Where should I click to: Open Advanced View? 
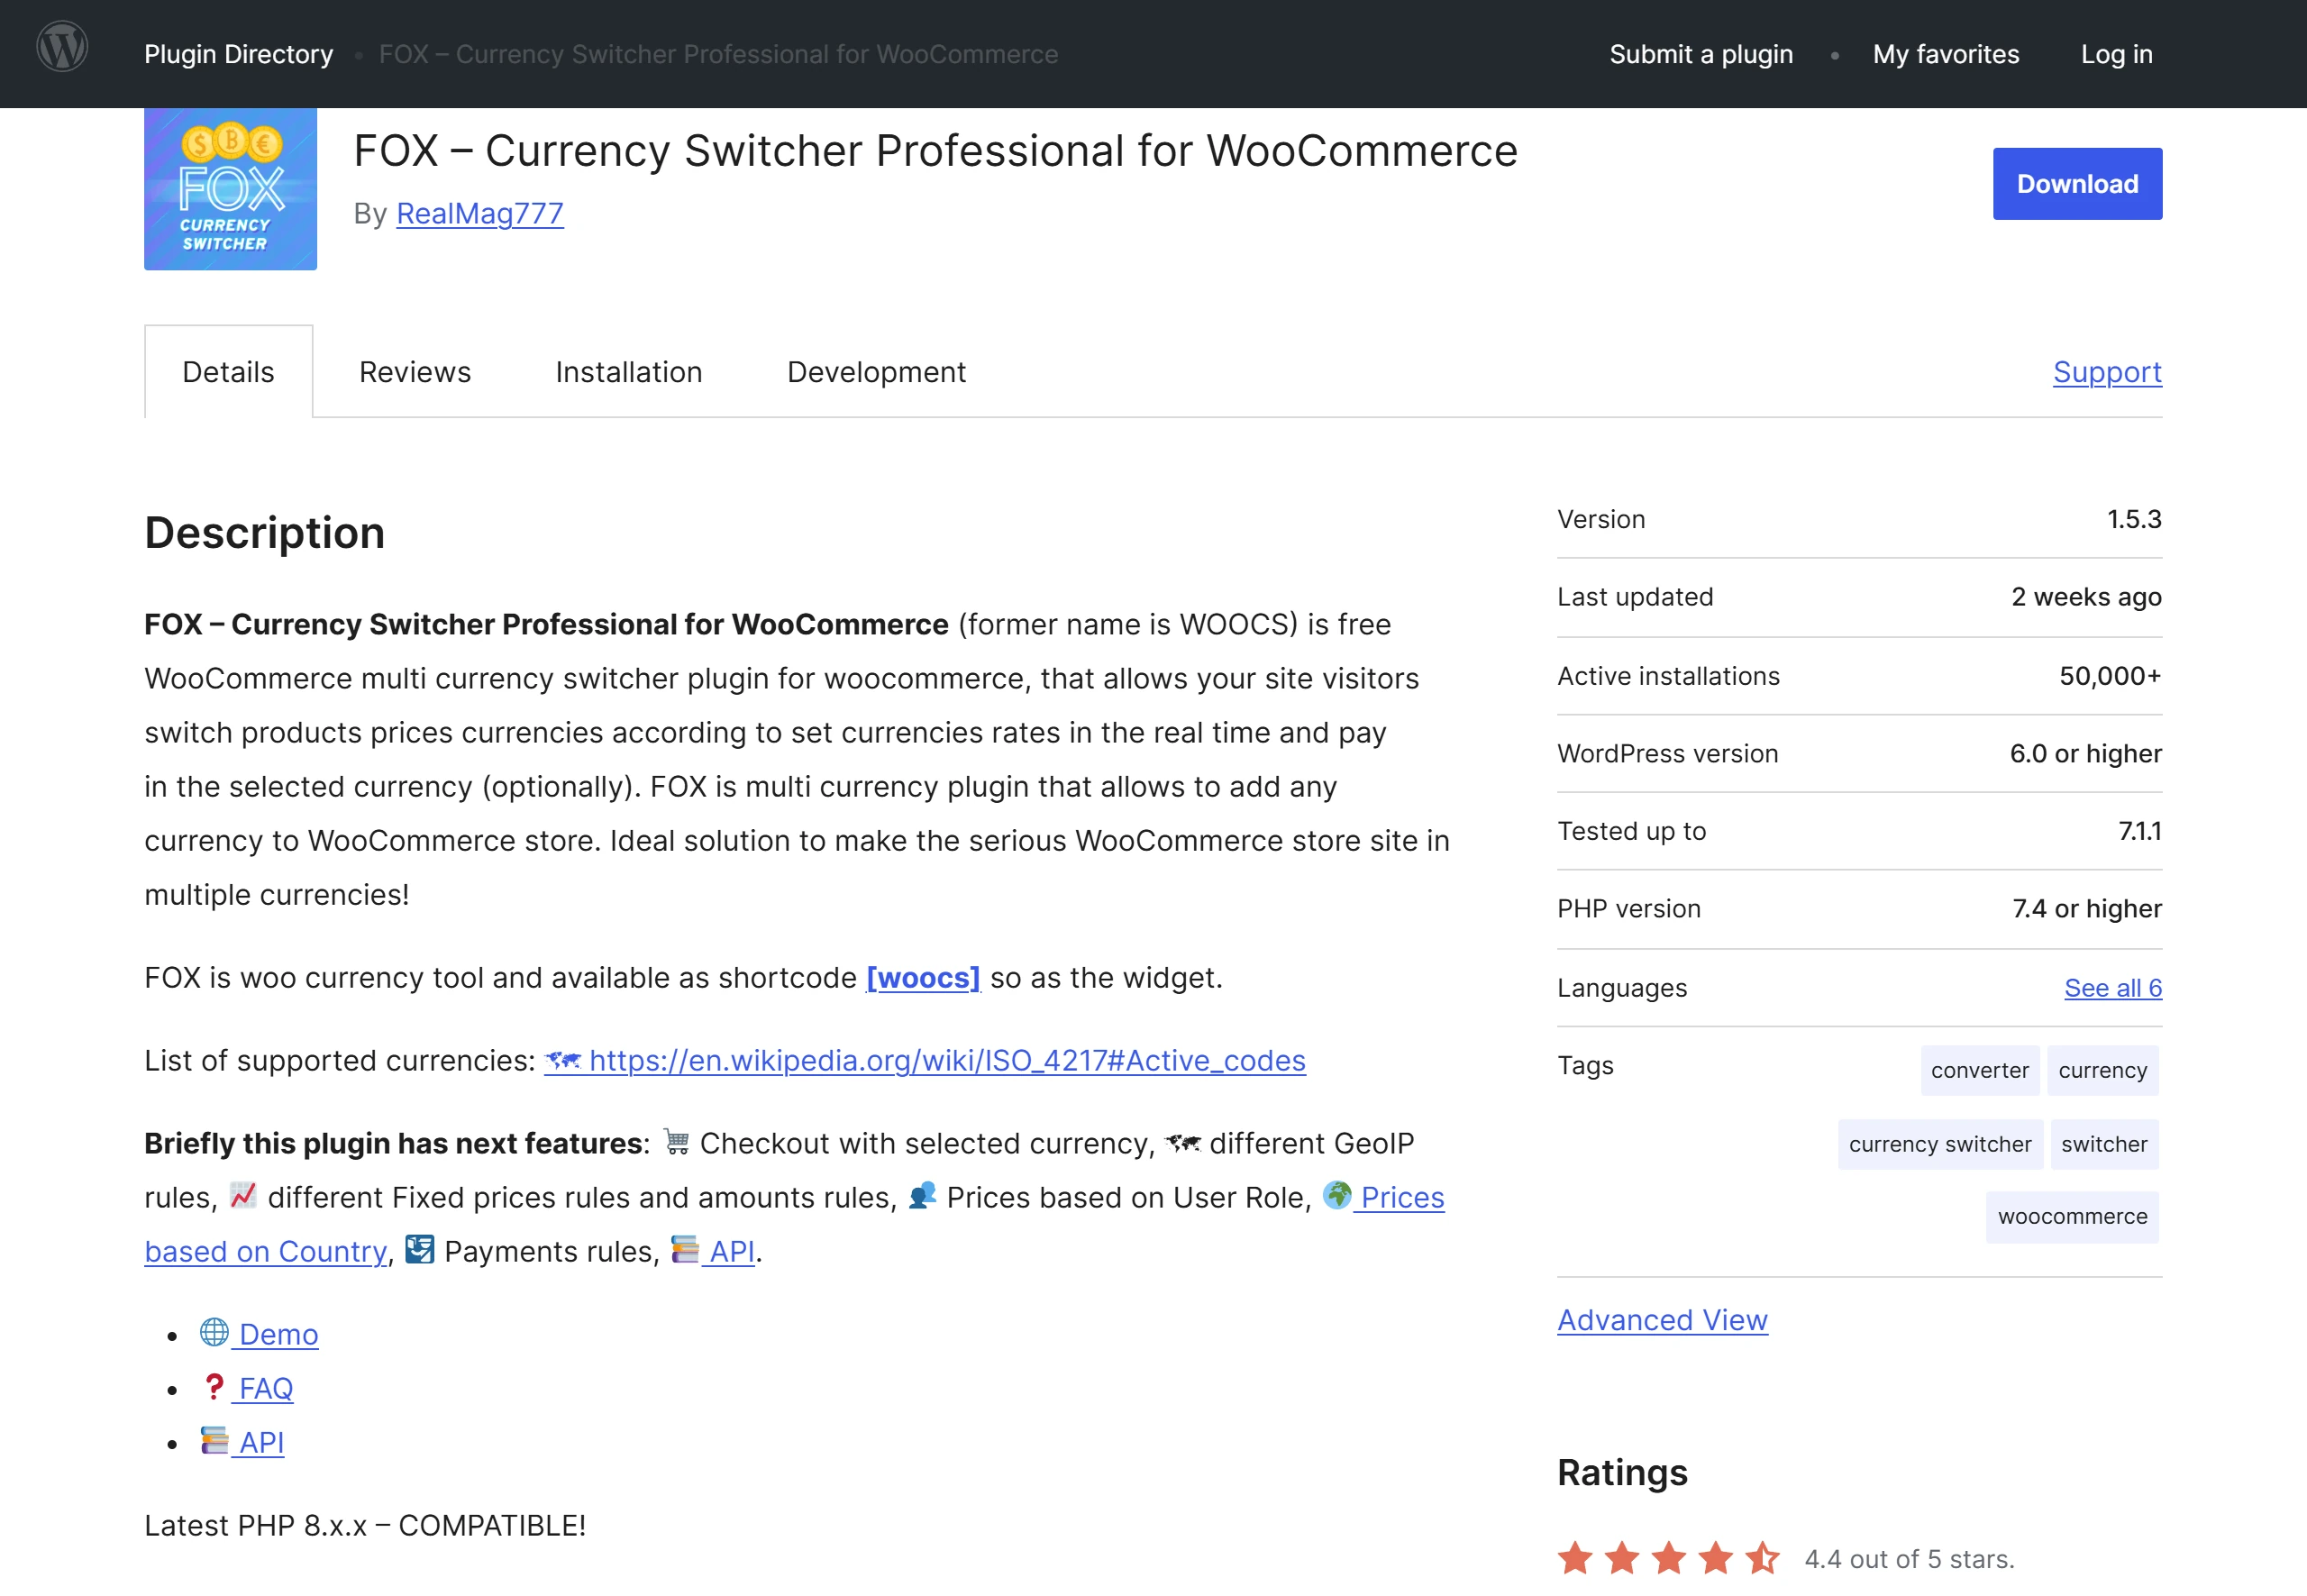pyautogui.click(x=1662, y=1319)
